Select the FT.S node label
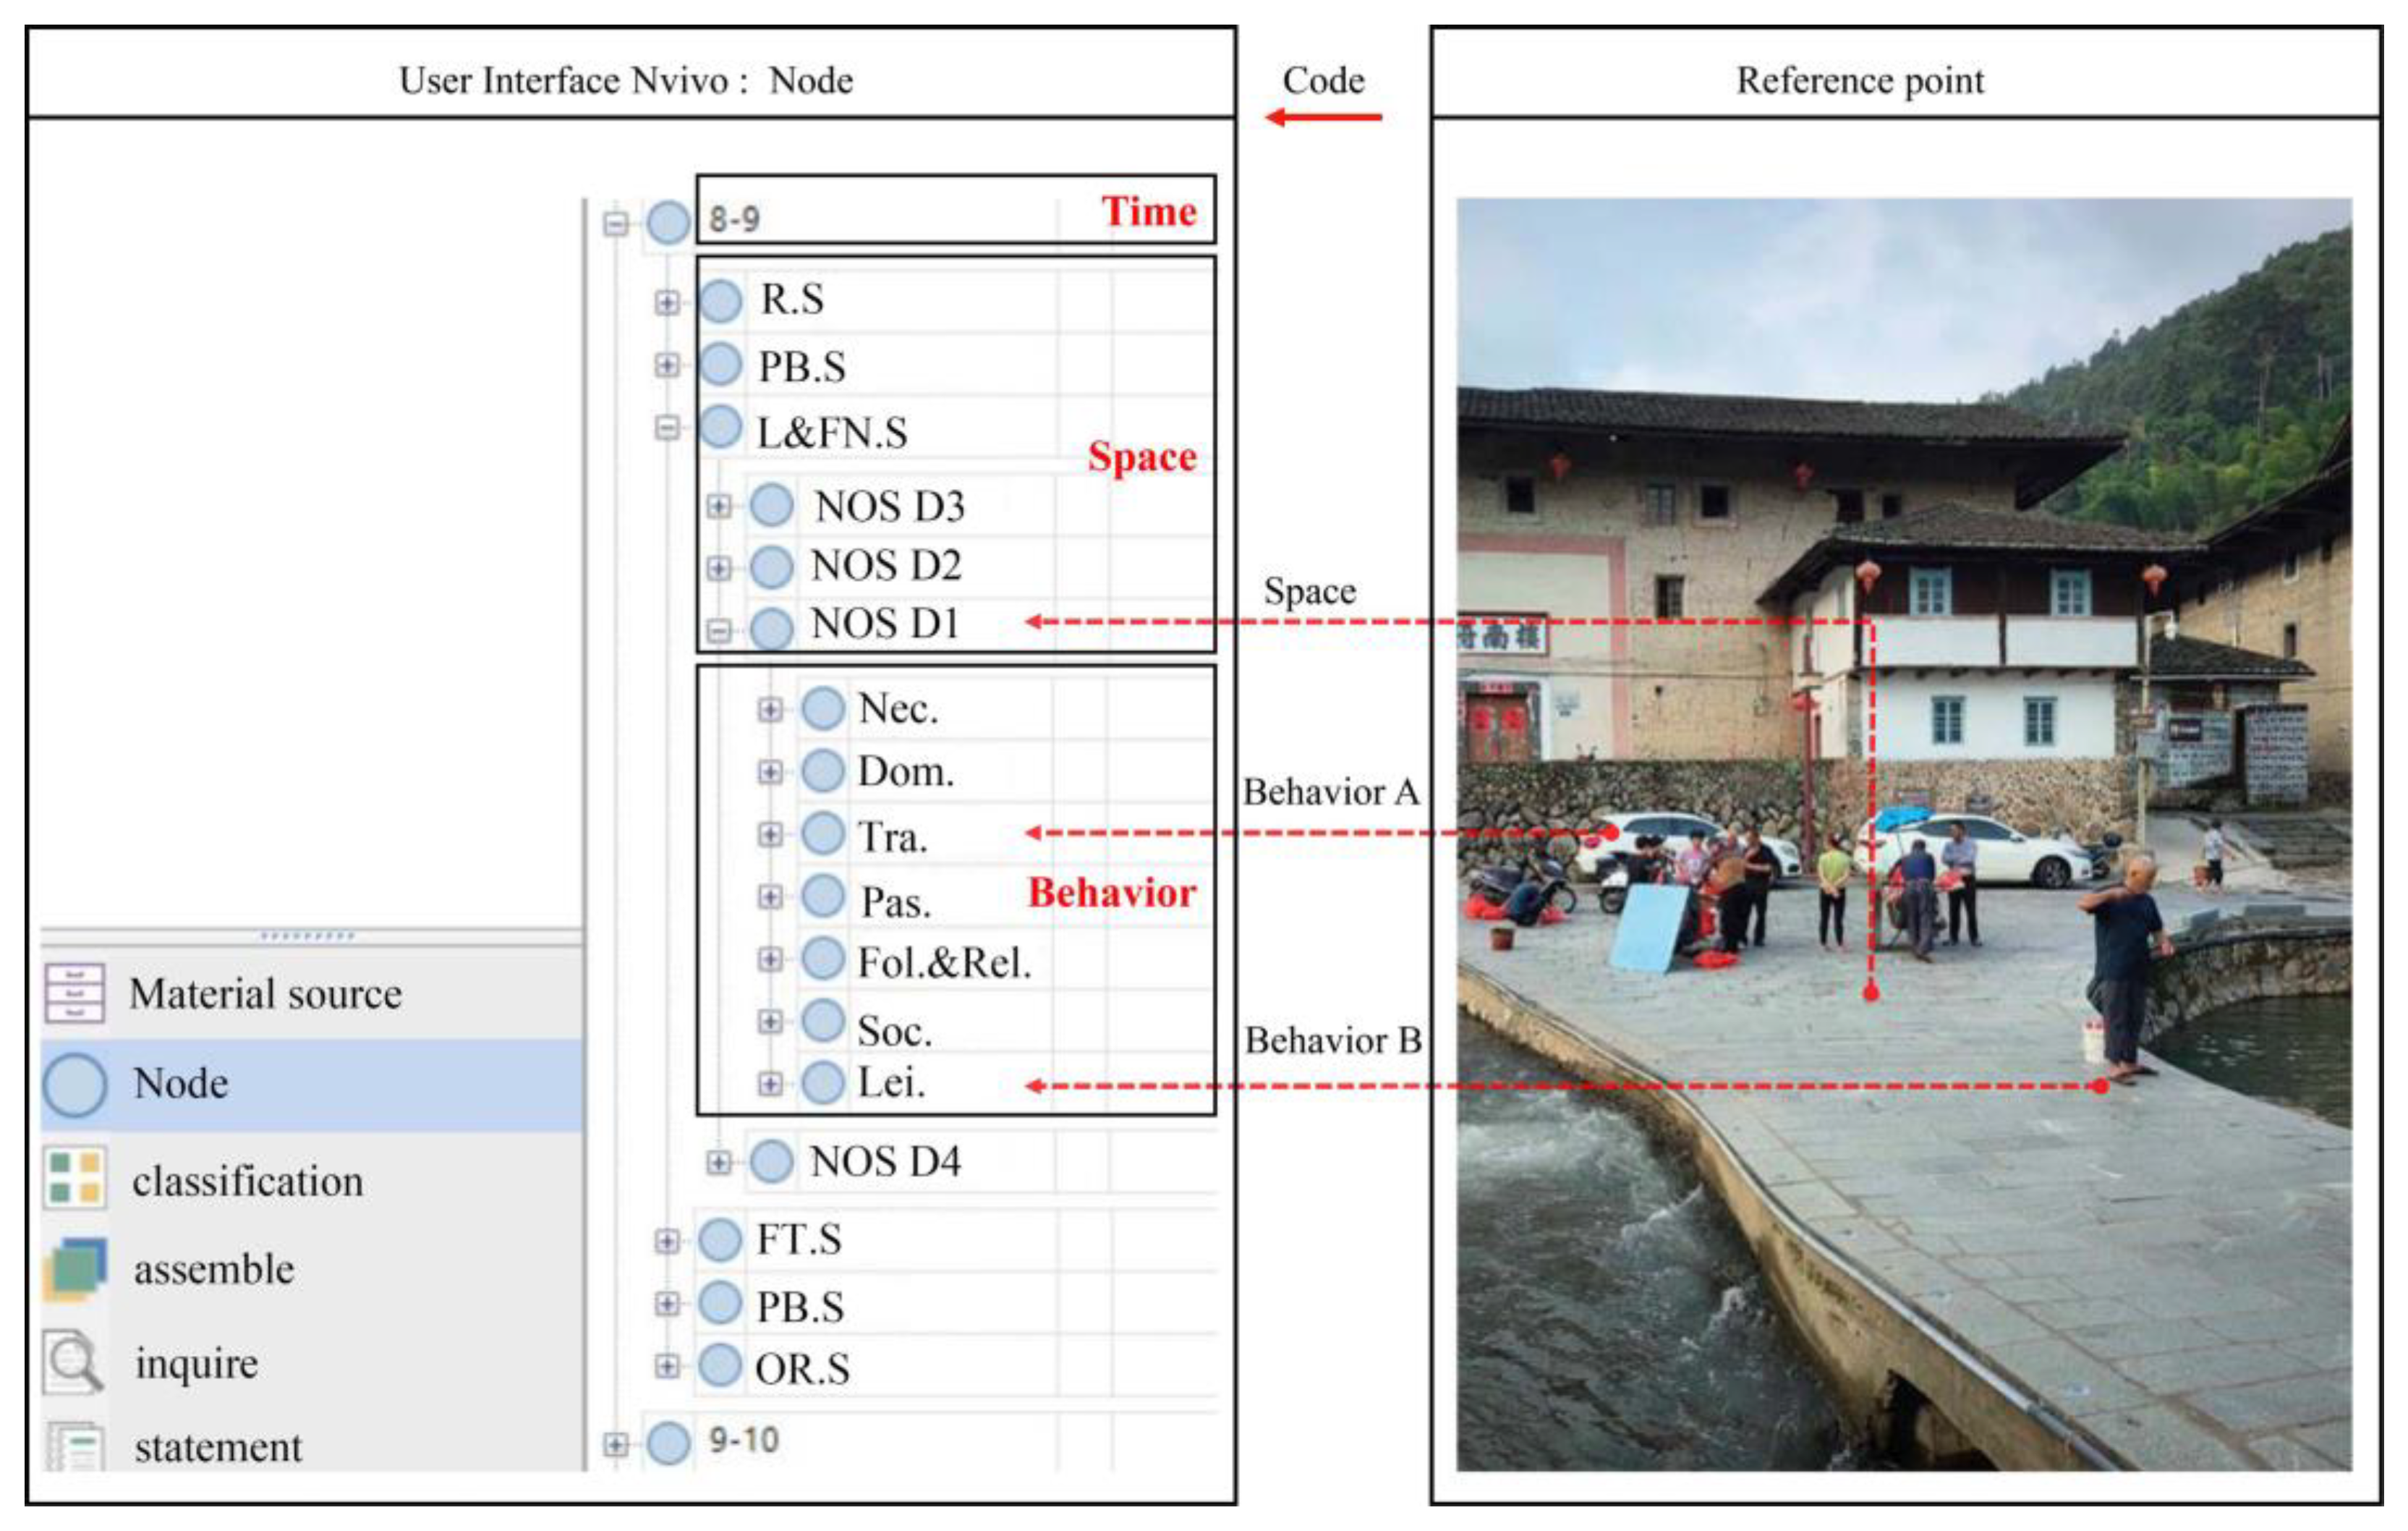The image size is (2408, 1531). (x=798, y=1240)
